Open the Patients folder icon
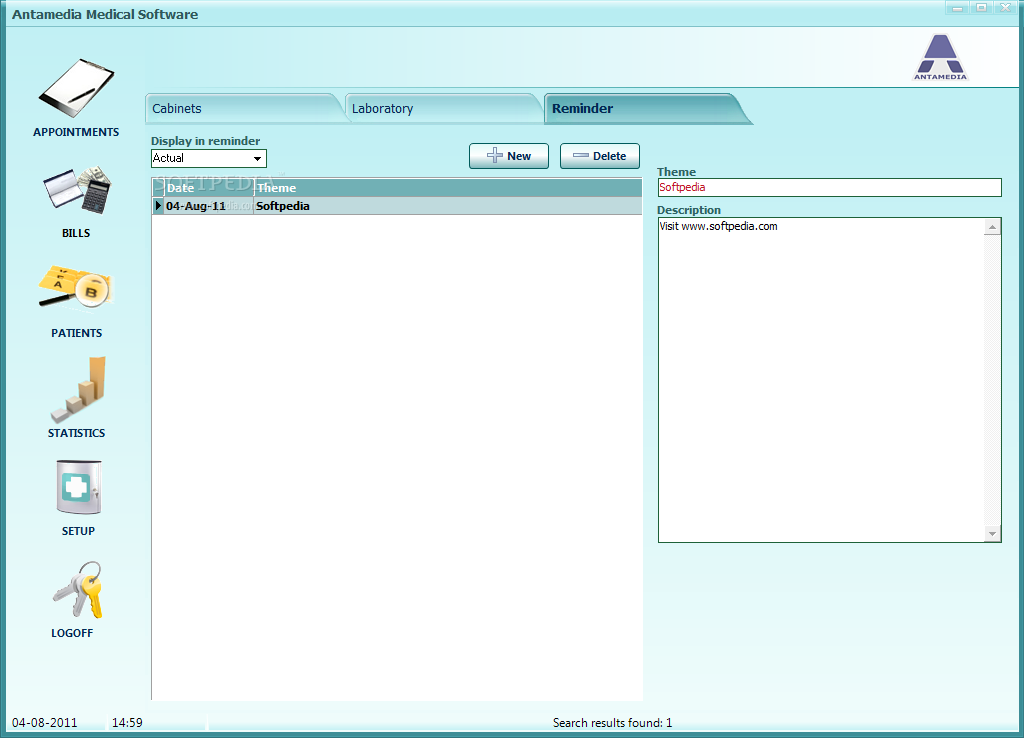The image size is (1024, 738). pos(76,287)
